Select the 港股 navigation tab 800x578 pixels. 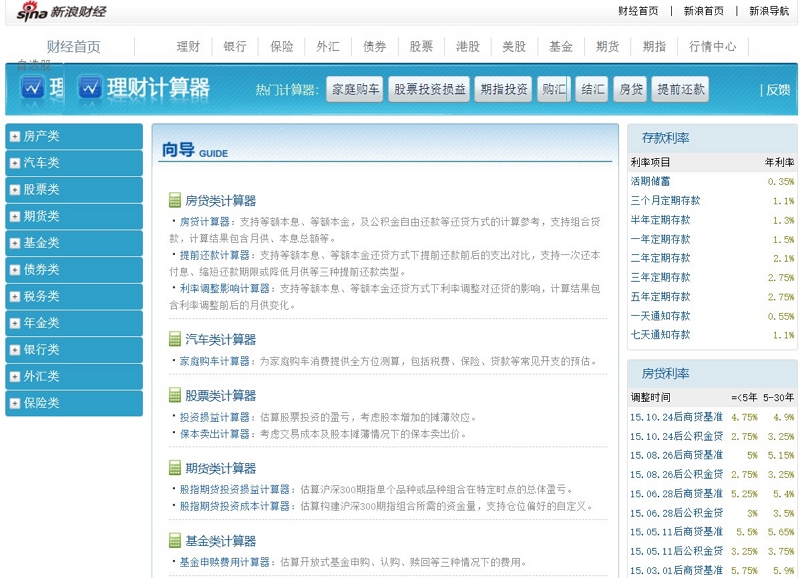[x=467, y=46]
